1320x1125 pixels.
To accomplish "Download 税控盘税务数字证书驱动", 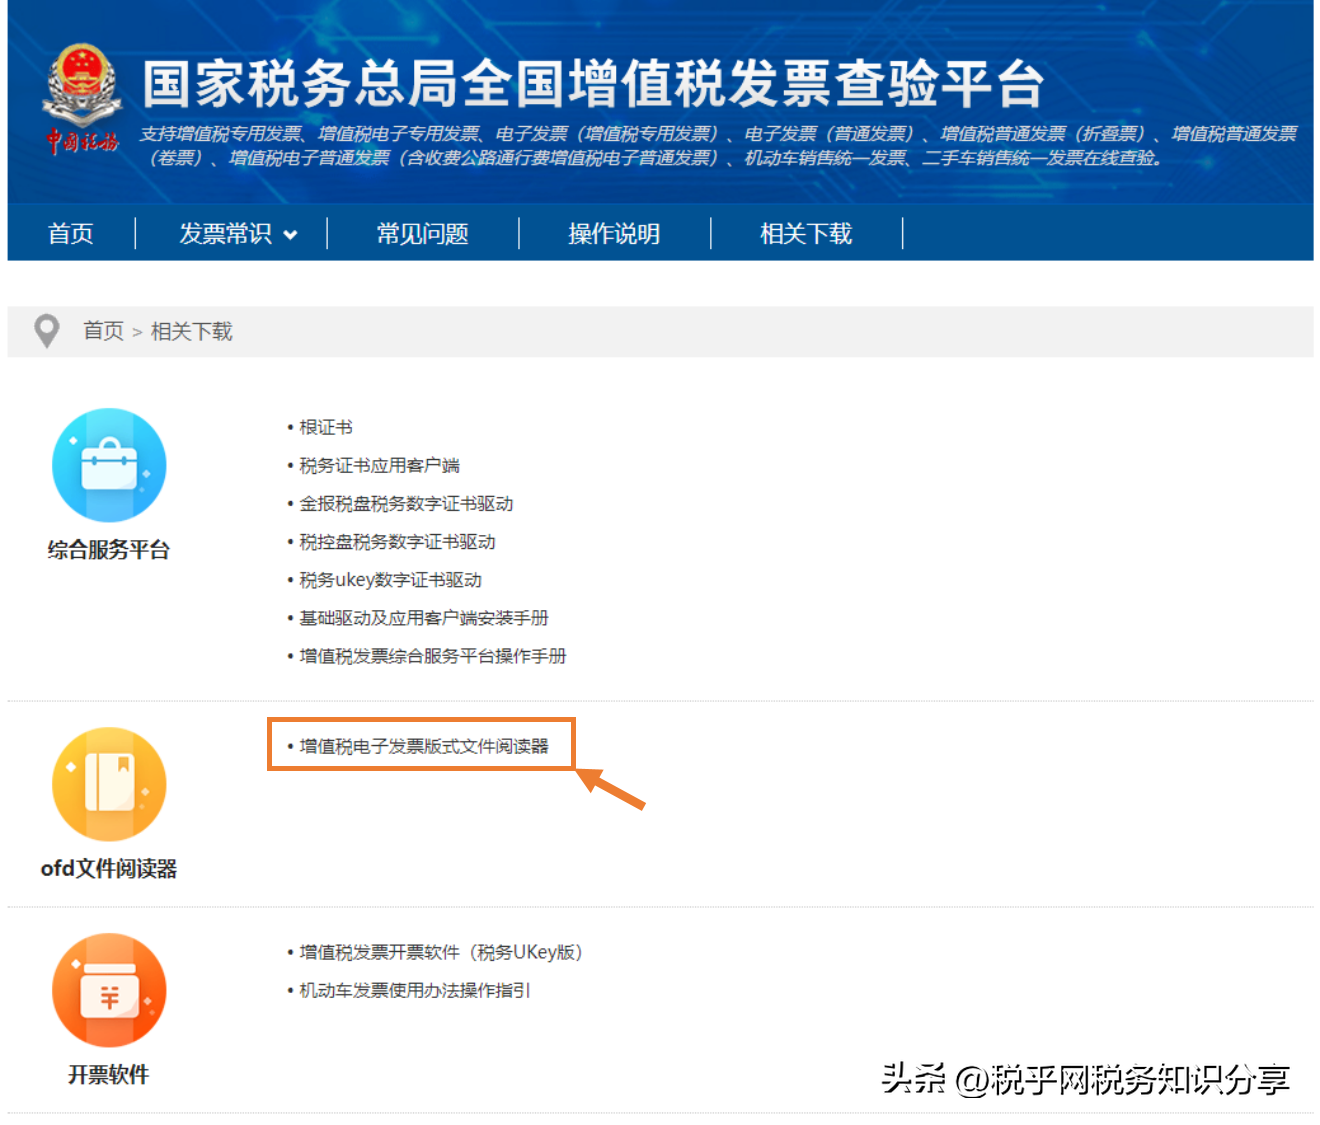I will tap(397, 542).
